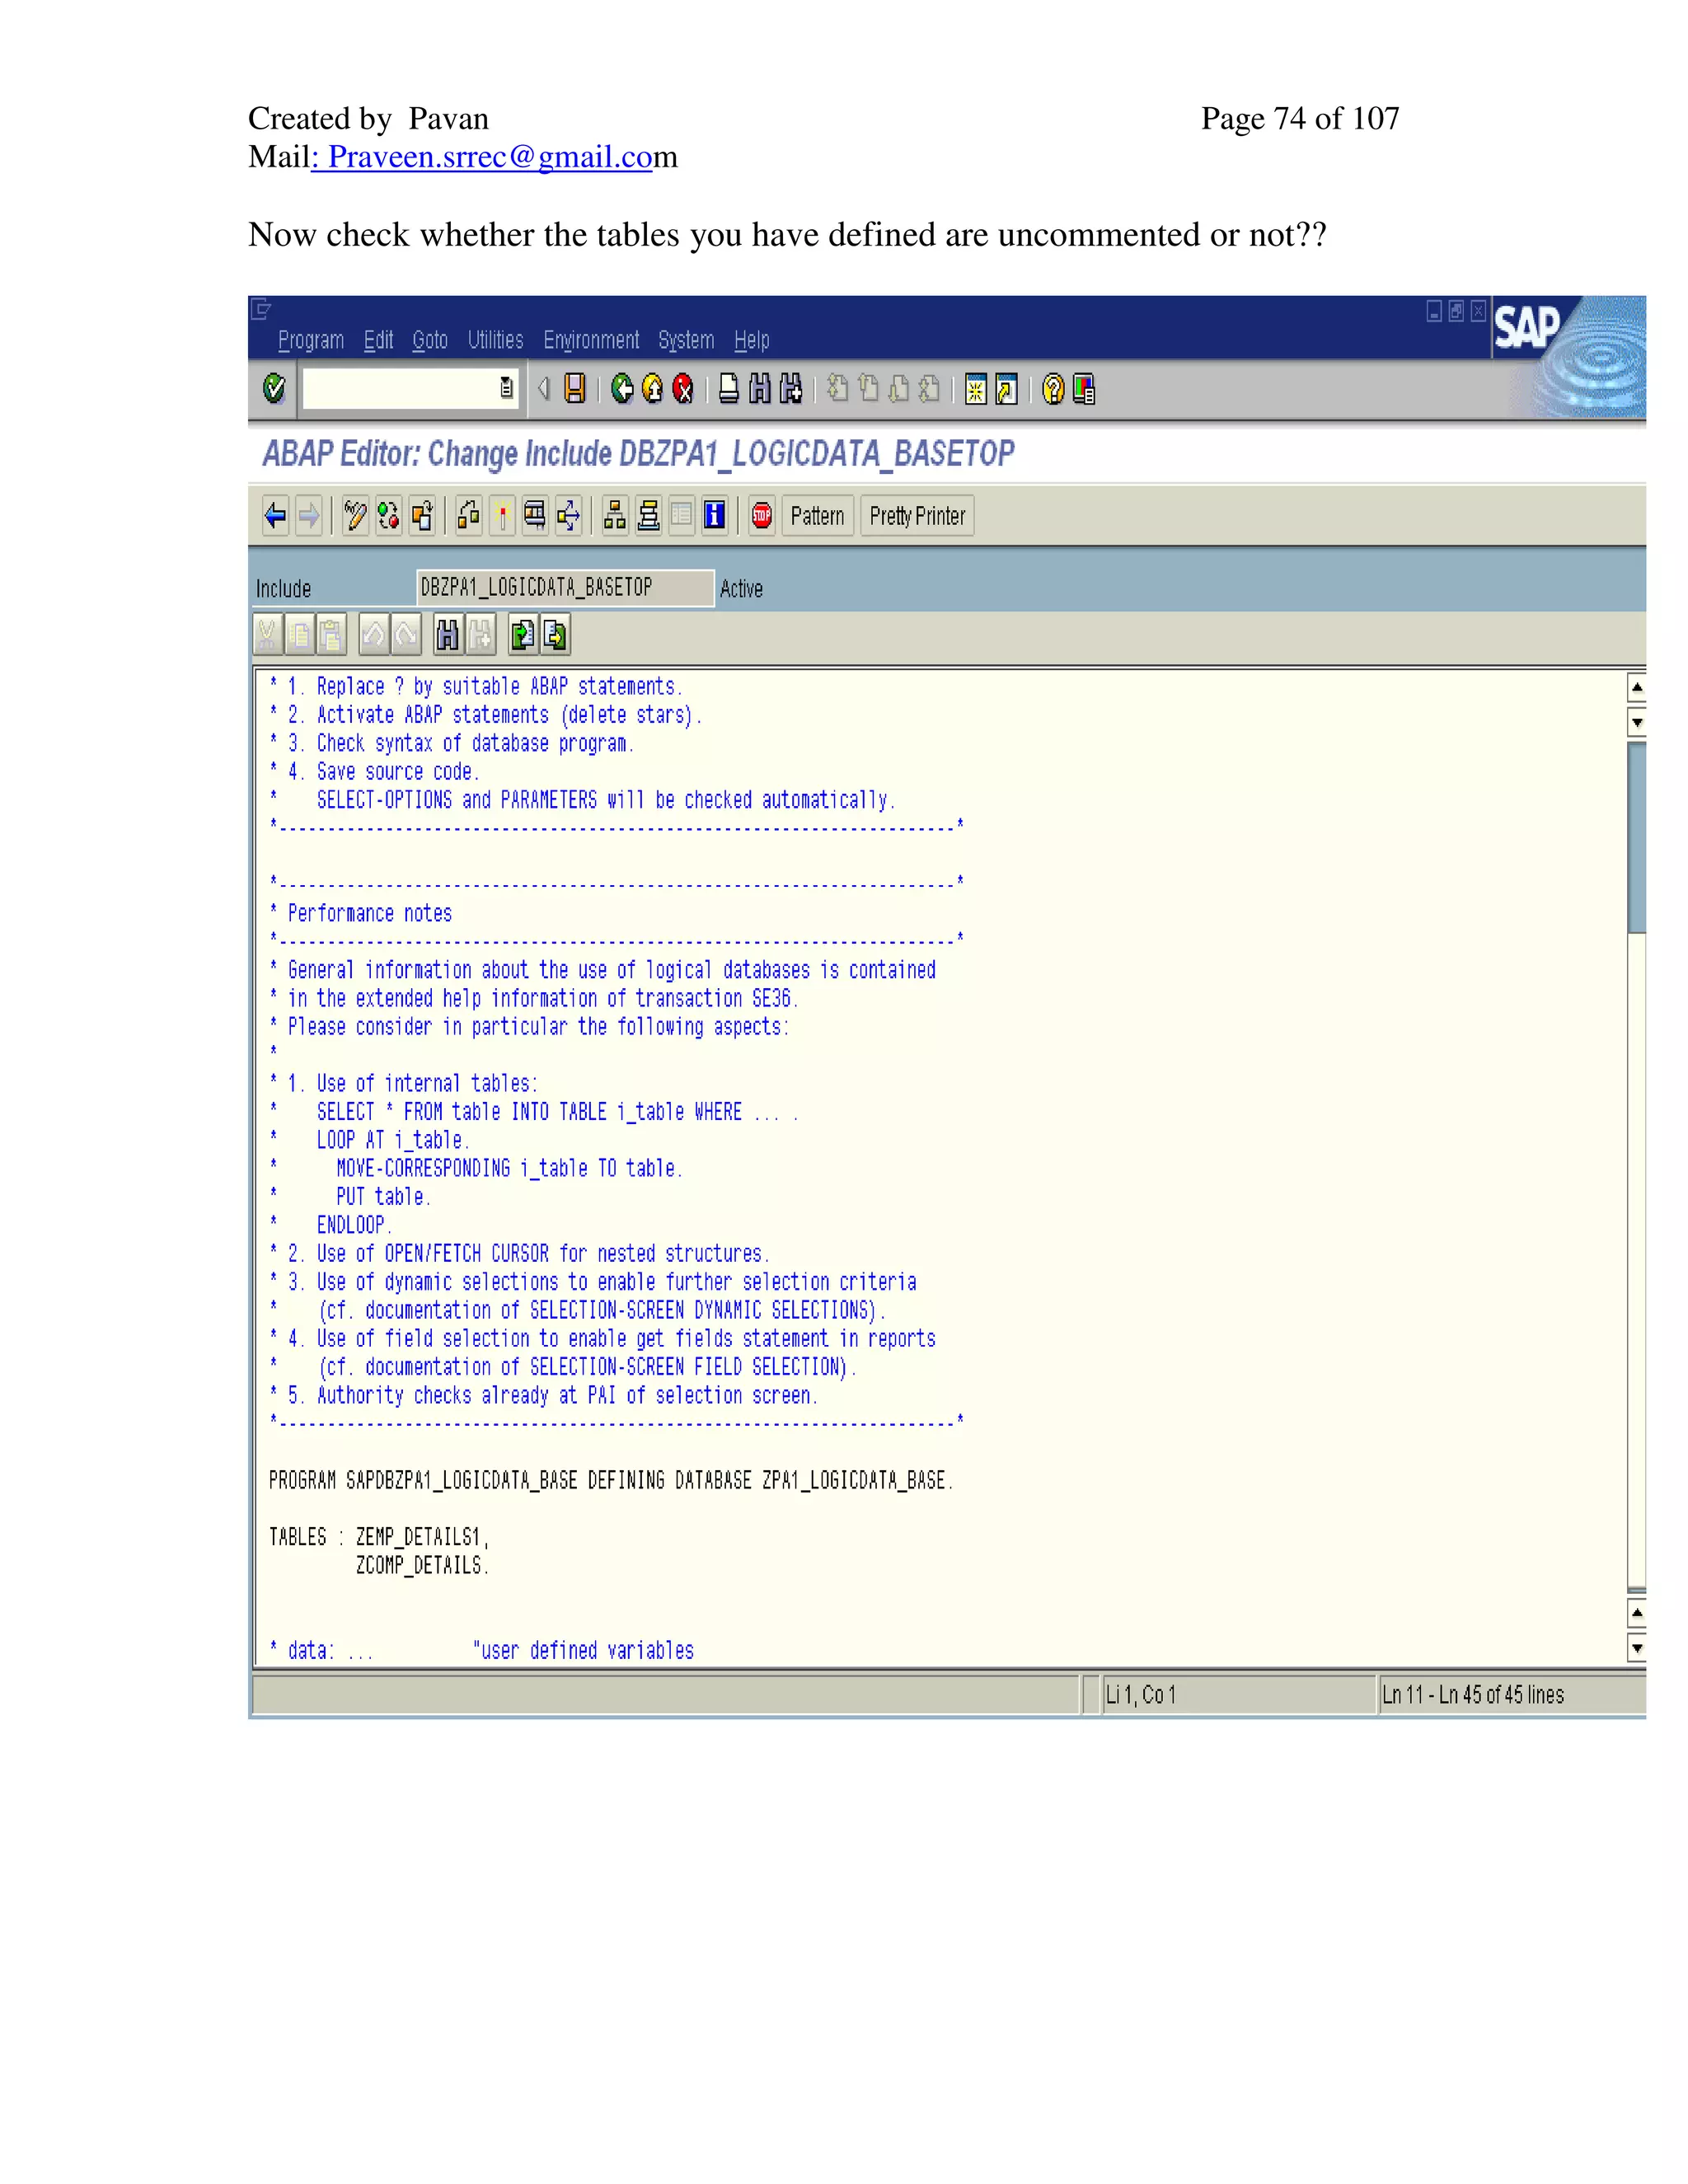Set breakpoint with red STOP icon

click(762, 516)
